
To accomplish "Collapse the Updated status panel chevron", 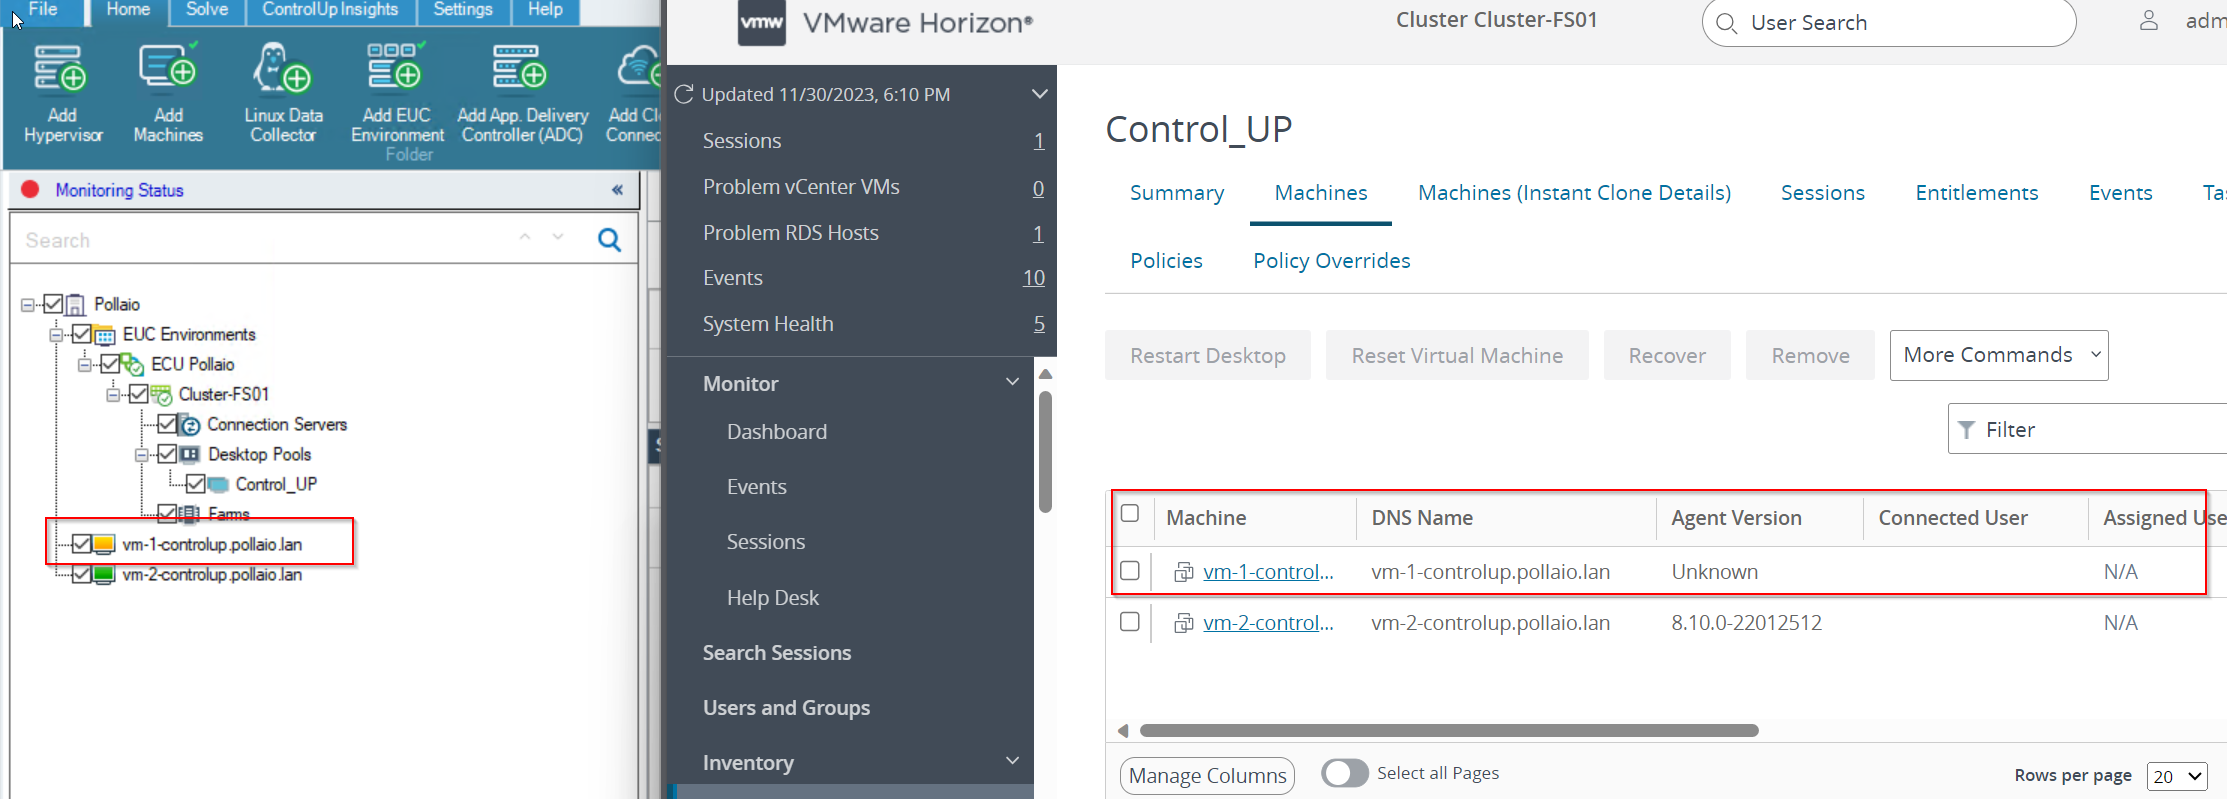I will (1039, 94).
